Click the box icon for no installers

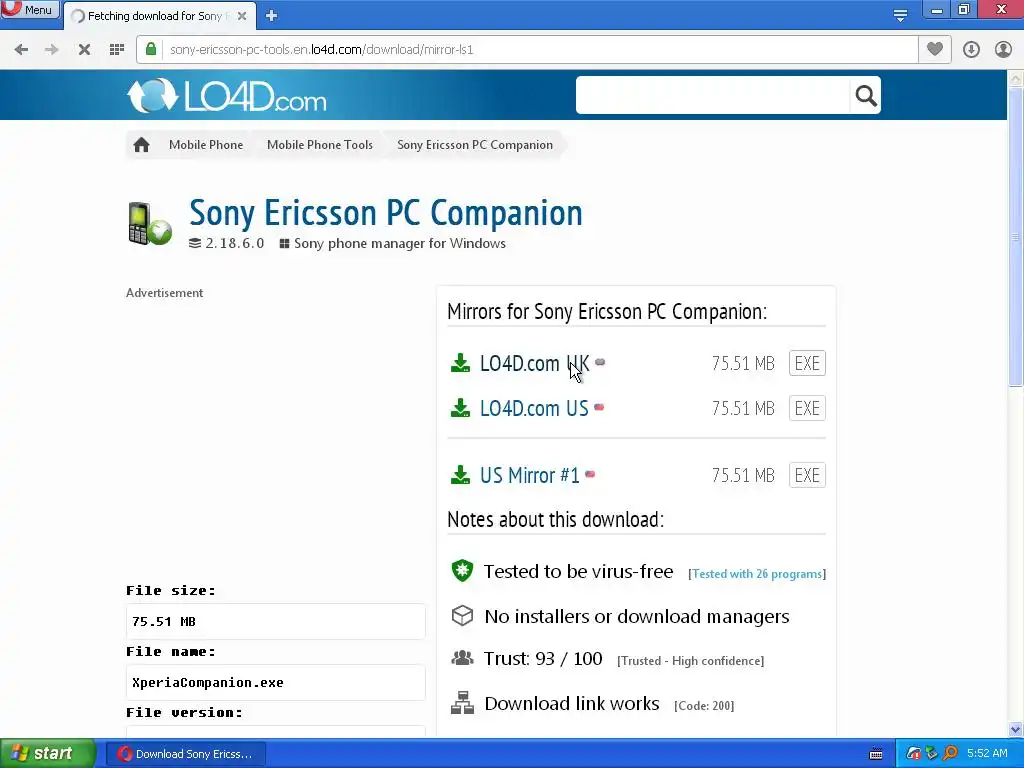click(462, 616)
